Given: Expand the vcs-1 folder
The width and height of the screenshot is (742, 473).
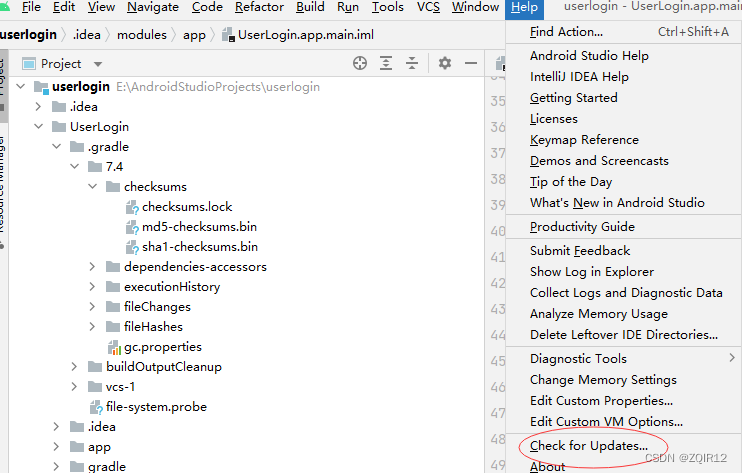Looking at the screenshot, I should (x=74, y=386).
